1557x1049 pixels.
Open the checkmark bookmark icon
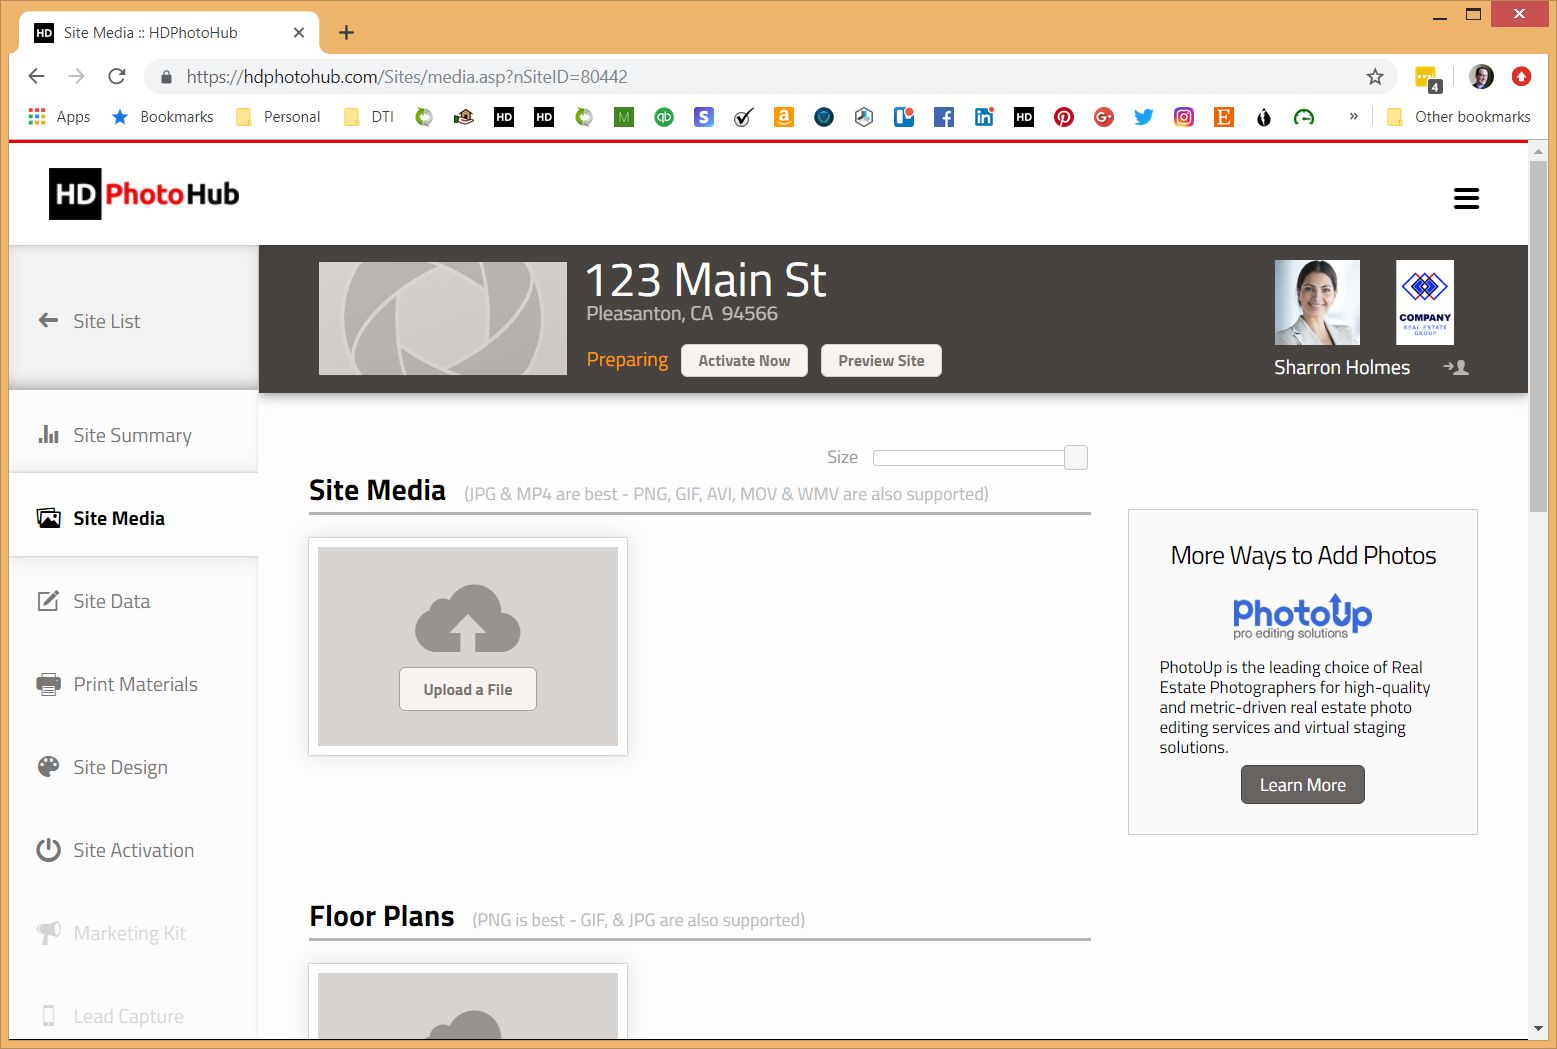point(744,117)
